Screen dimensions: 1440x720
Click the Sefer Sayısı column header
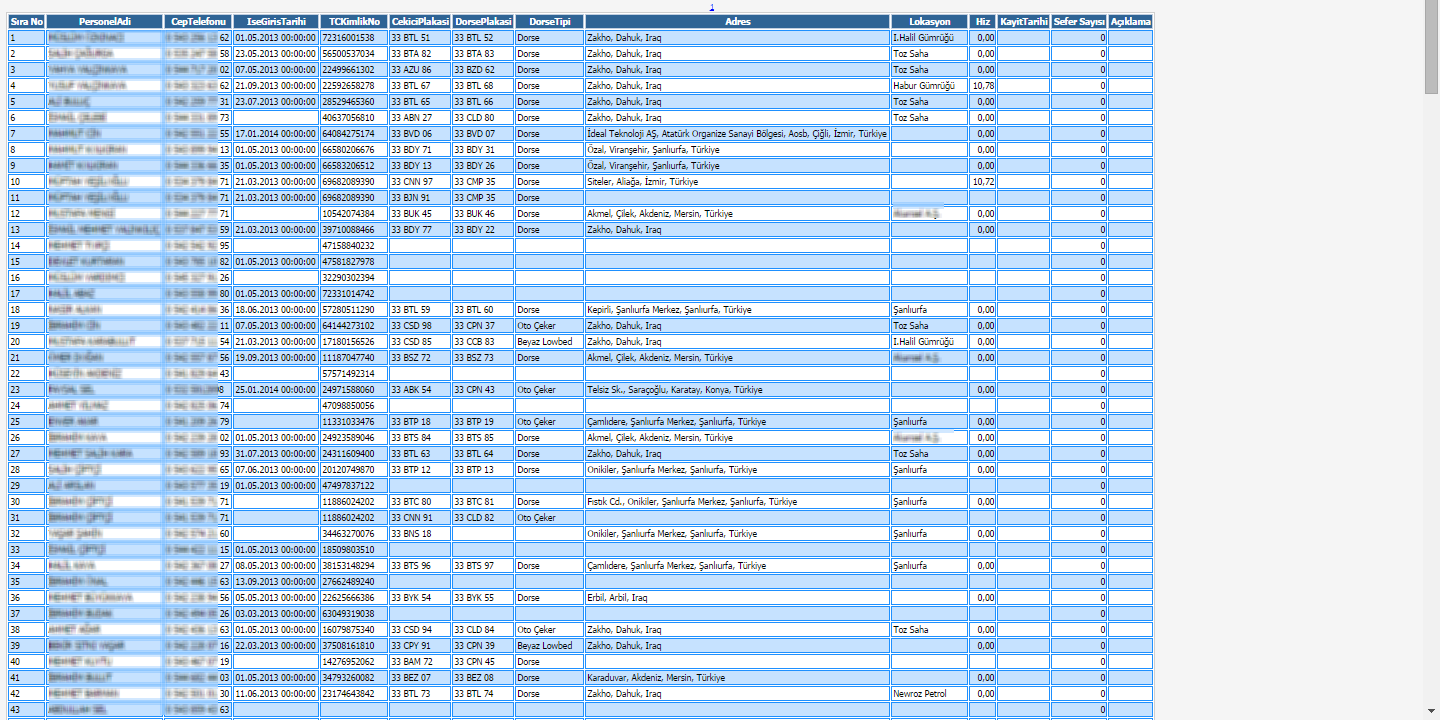(x=1079, y=22)
